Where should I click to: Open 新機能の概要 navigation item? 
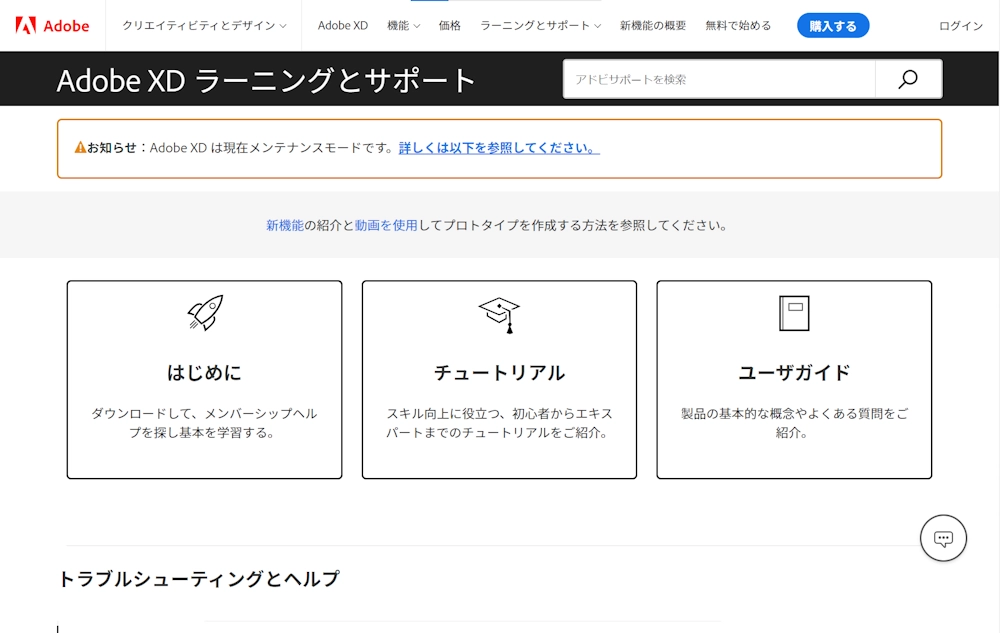point(653,26)
